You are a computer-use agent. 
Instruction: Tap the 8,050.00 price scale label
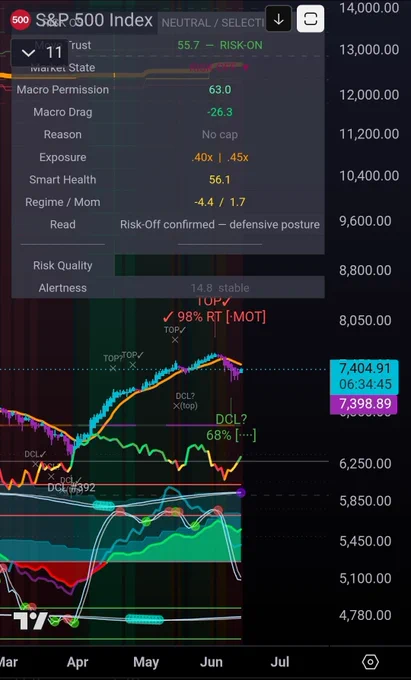pos(365,320)
